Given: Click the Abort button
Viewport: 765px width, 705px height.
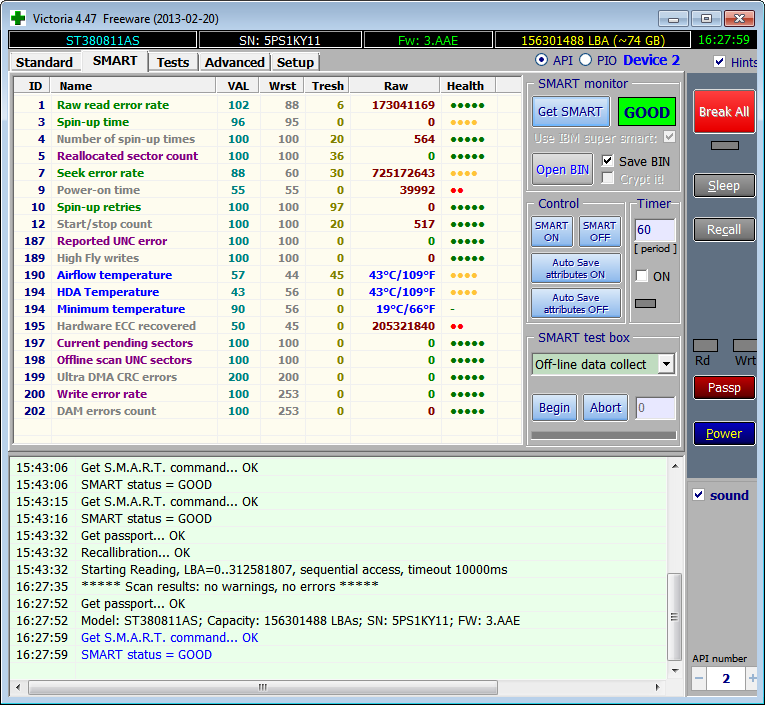Looking at the screenshot, I should [x=605, y=407].
